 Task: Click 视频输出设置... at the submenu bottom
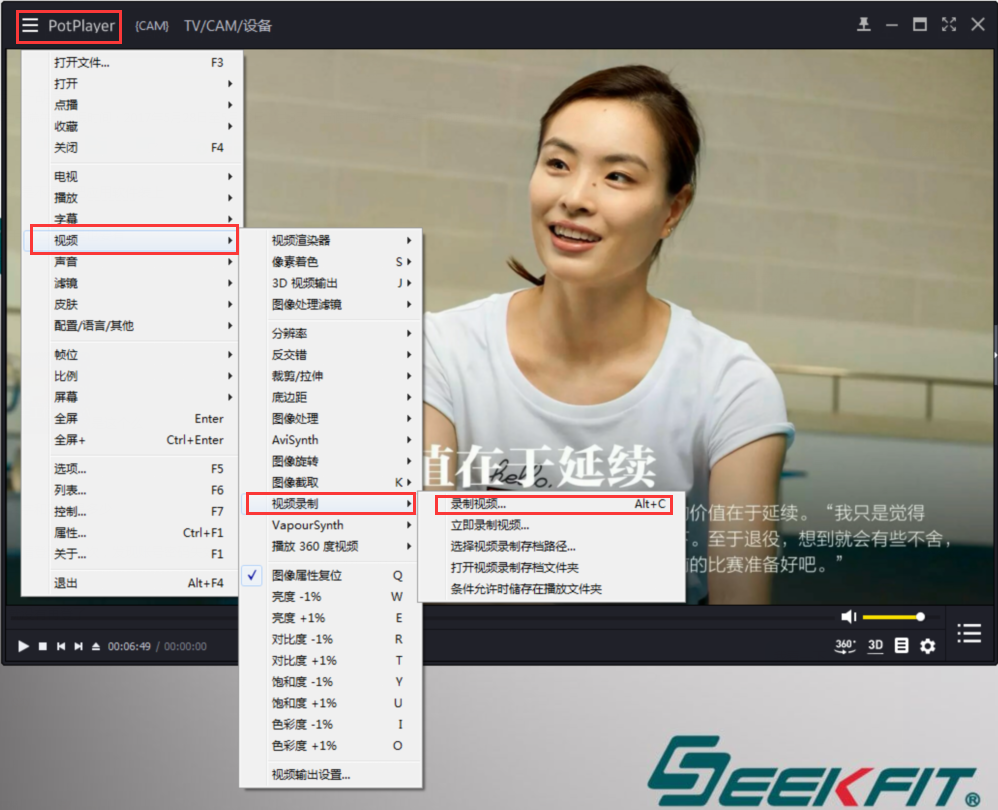point(311,774)
